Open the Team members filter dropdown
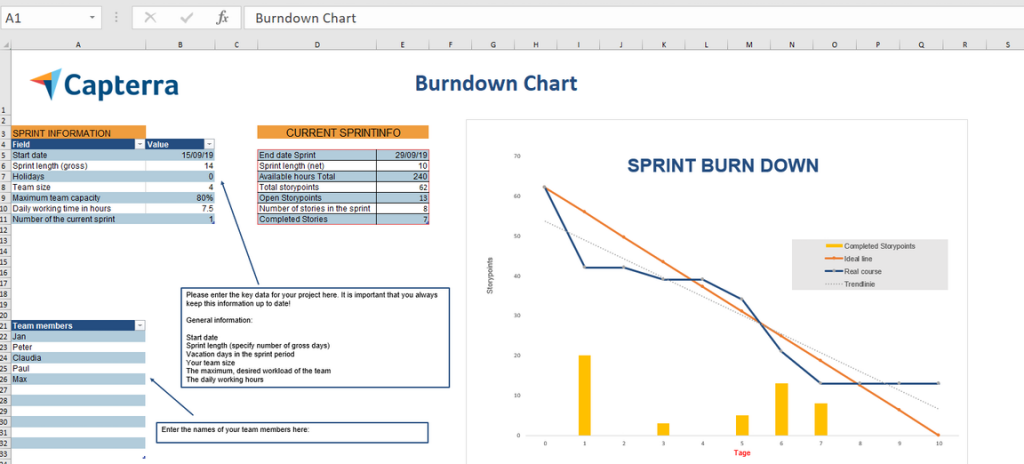The height and width of the screenshot is (464, 1024). 139,325
